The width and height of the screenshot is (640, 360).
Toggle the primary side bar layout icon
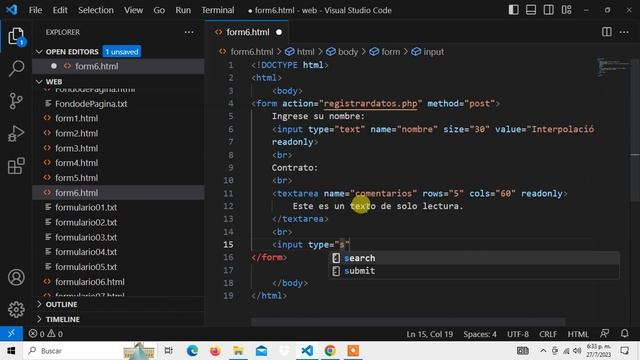[513, 10]
